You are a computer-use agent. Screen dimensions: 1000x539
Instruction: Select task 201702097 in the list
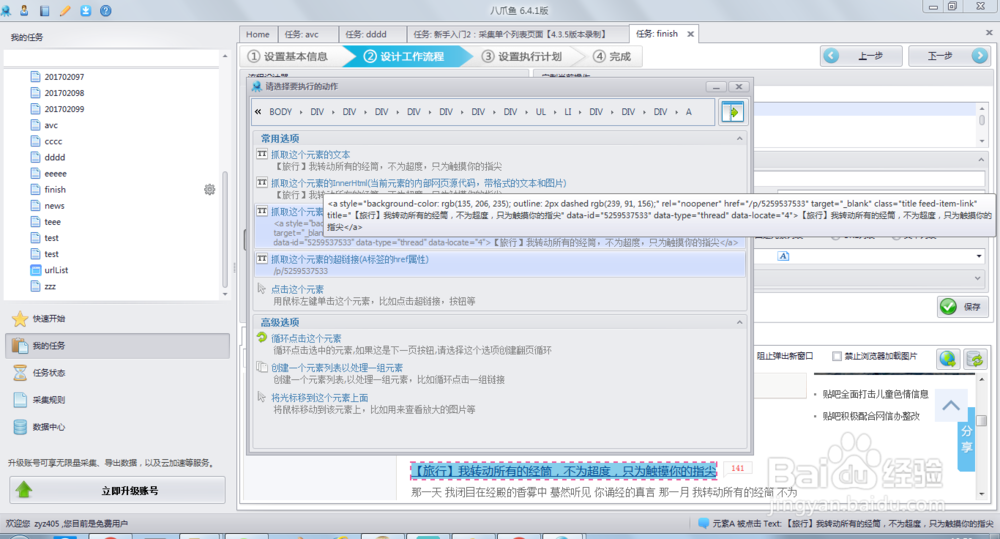64,77
